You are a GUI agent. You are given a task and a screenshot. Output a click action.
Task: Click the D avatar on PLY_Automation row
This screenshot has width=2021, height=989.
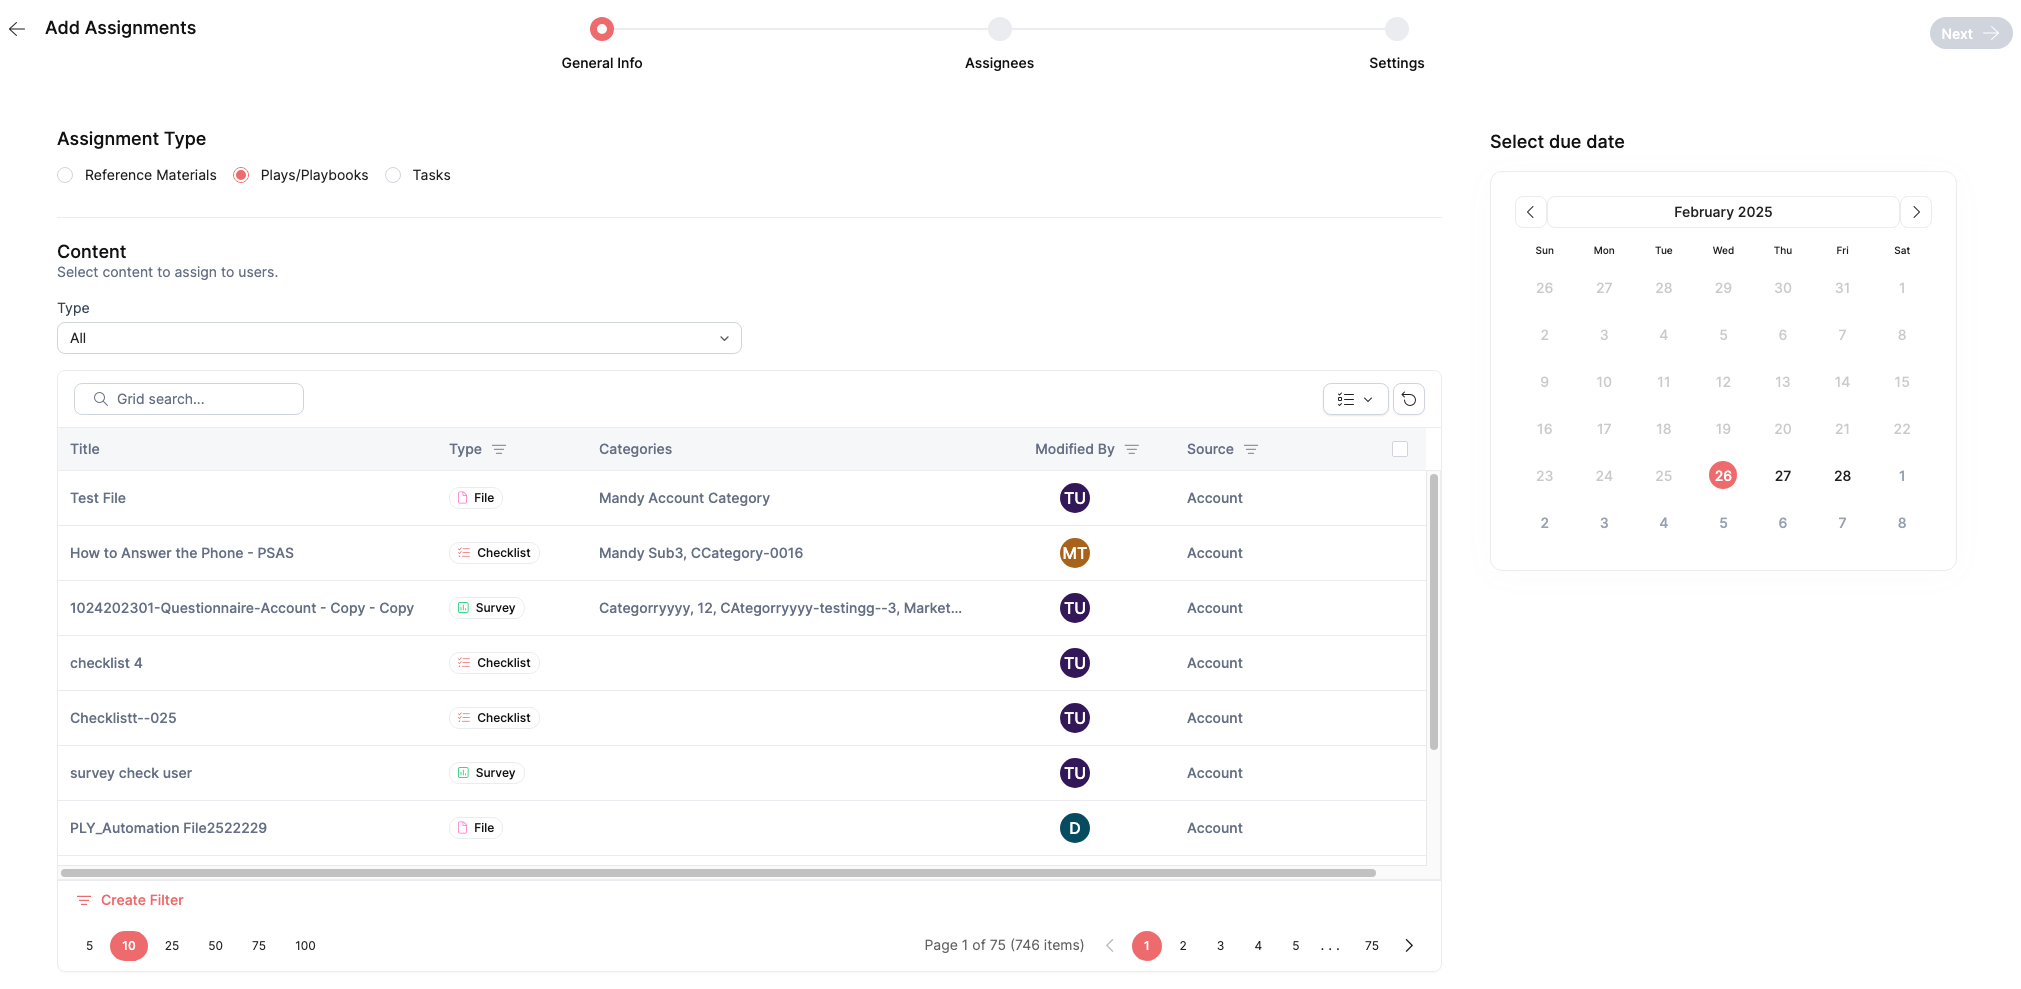pyautogui.click(x=1075, y=828)
